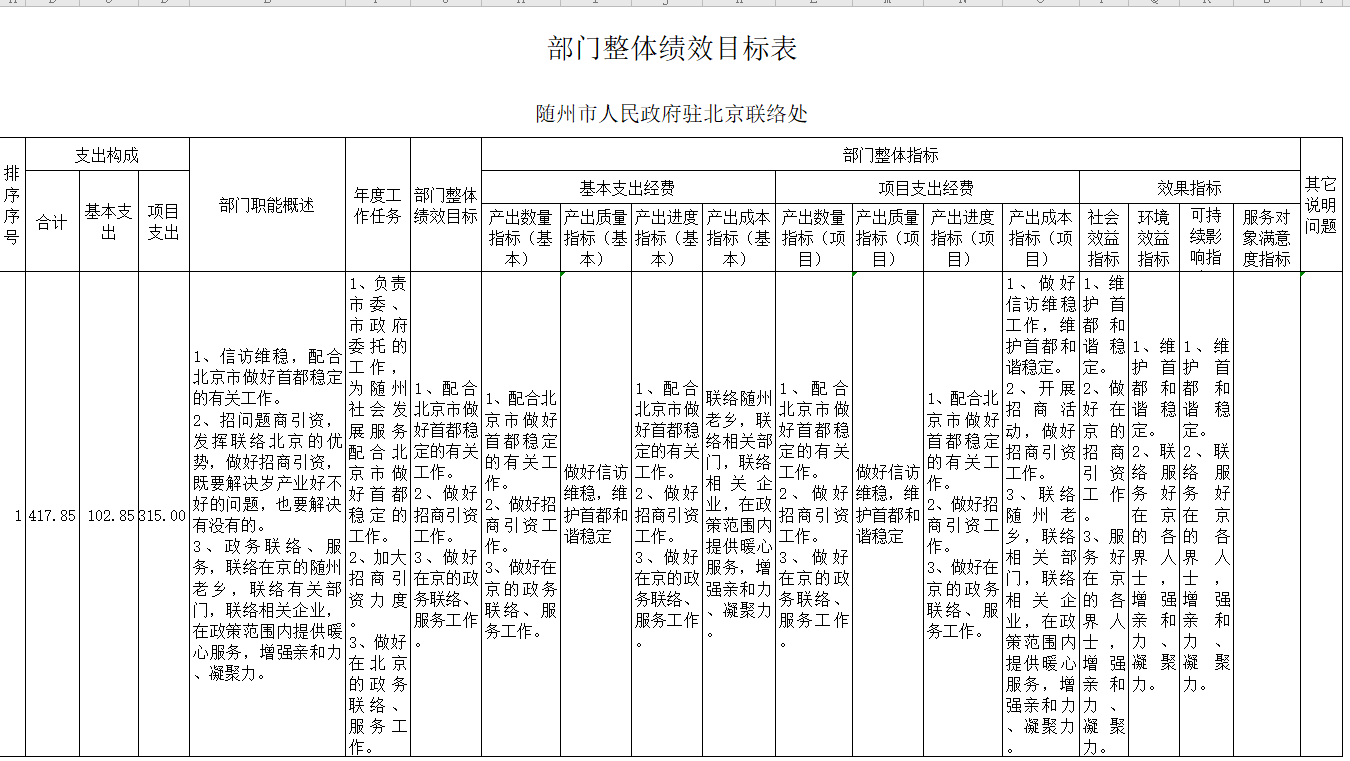The image size is (1350, 761).
Task: Select the 年度工作任务 header cell
Action: (377, 205)
